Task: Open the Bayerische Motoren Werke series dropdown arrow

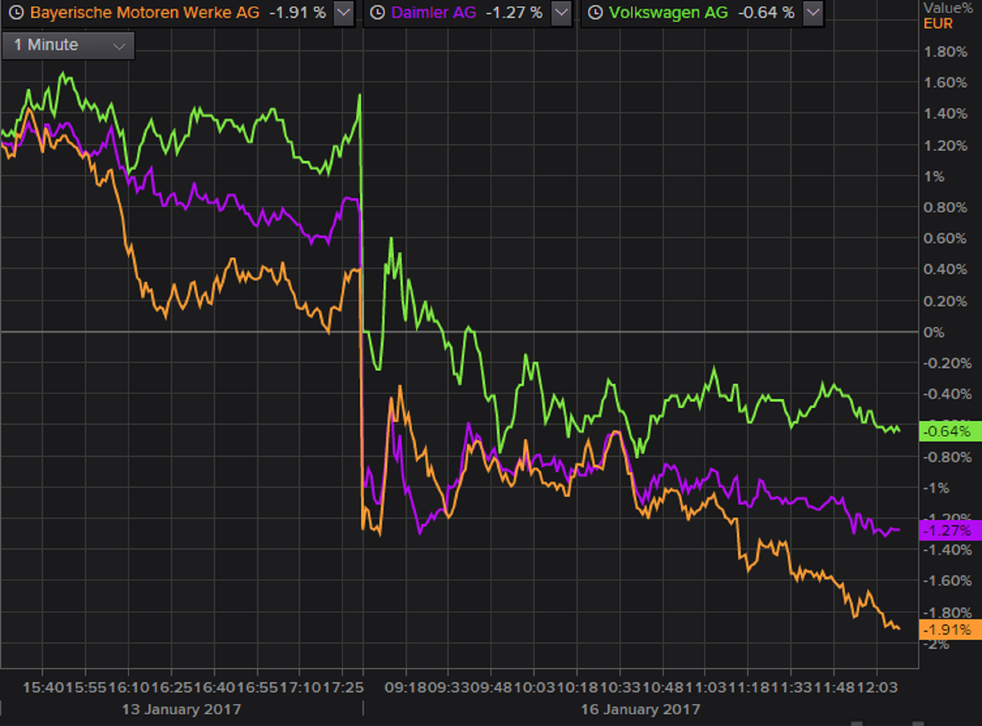Action: (343, 13)
